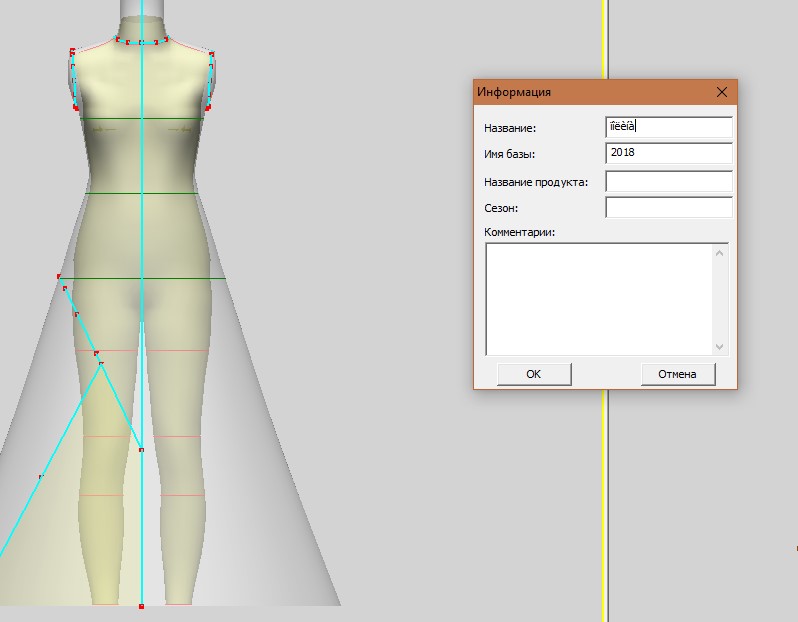The width and height of the screenshot is (798, 622).
Task: Click inside the Комментарии text area
Action: (x=598, y=298)
